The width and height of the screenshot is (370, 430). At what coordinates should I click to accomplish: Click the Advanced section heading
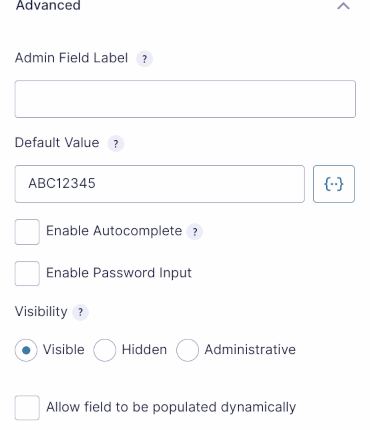pyautogui.click(x=48, y=5)
